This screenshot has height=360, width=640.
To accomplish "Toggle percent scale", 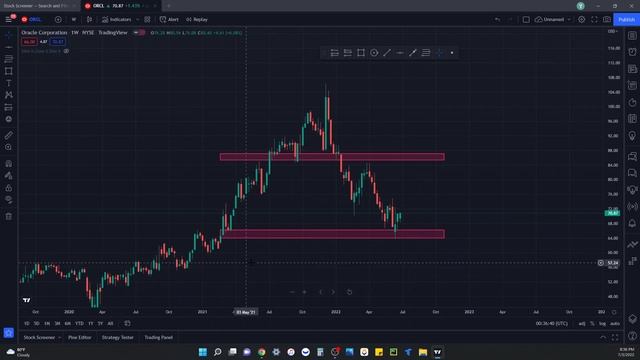I will (x=592, y=323).
